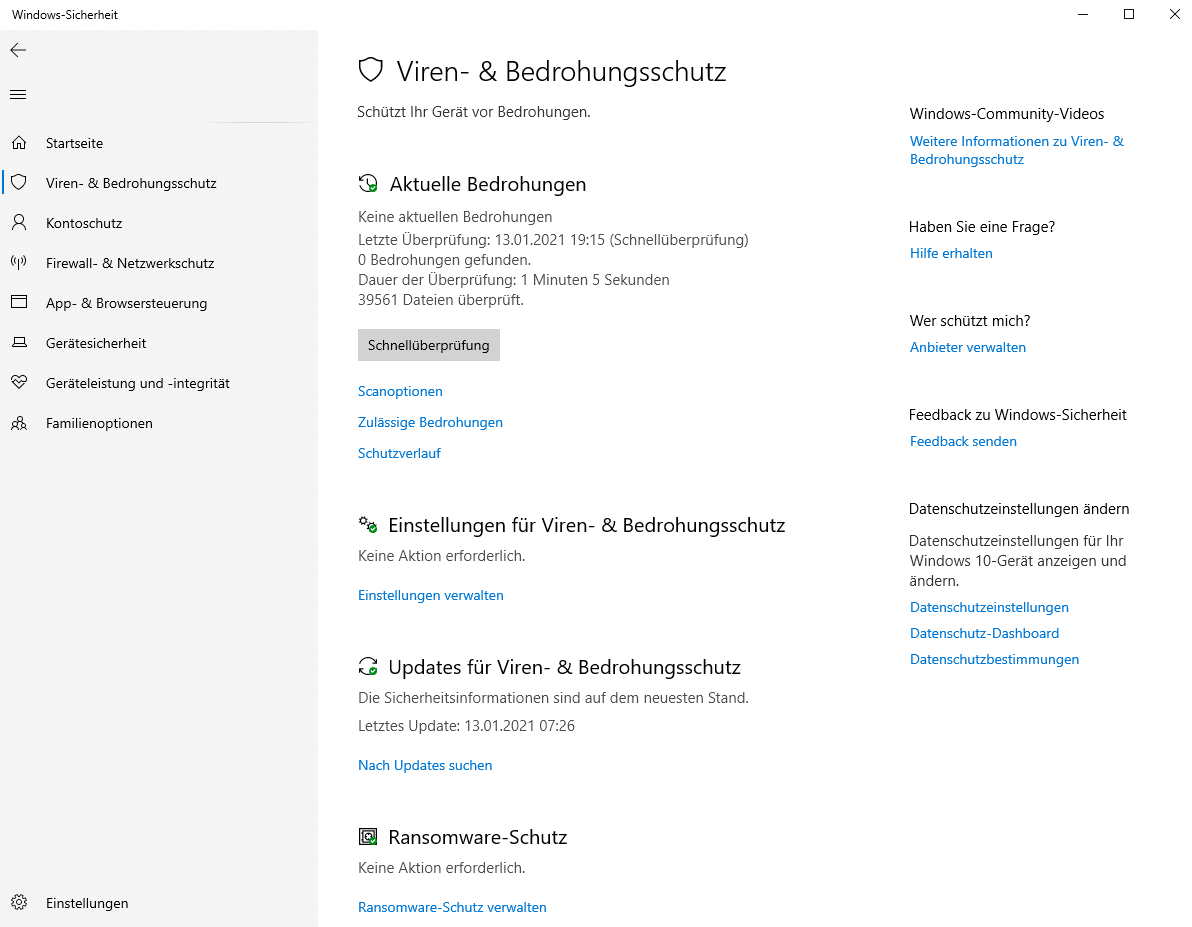Click the Familienoptionen people icon

click(x=19, y=423)
